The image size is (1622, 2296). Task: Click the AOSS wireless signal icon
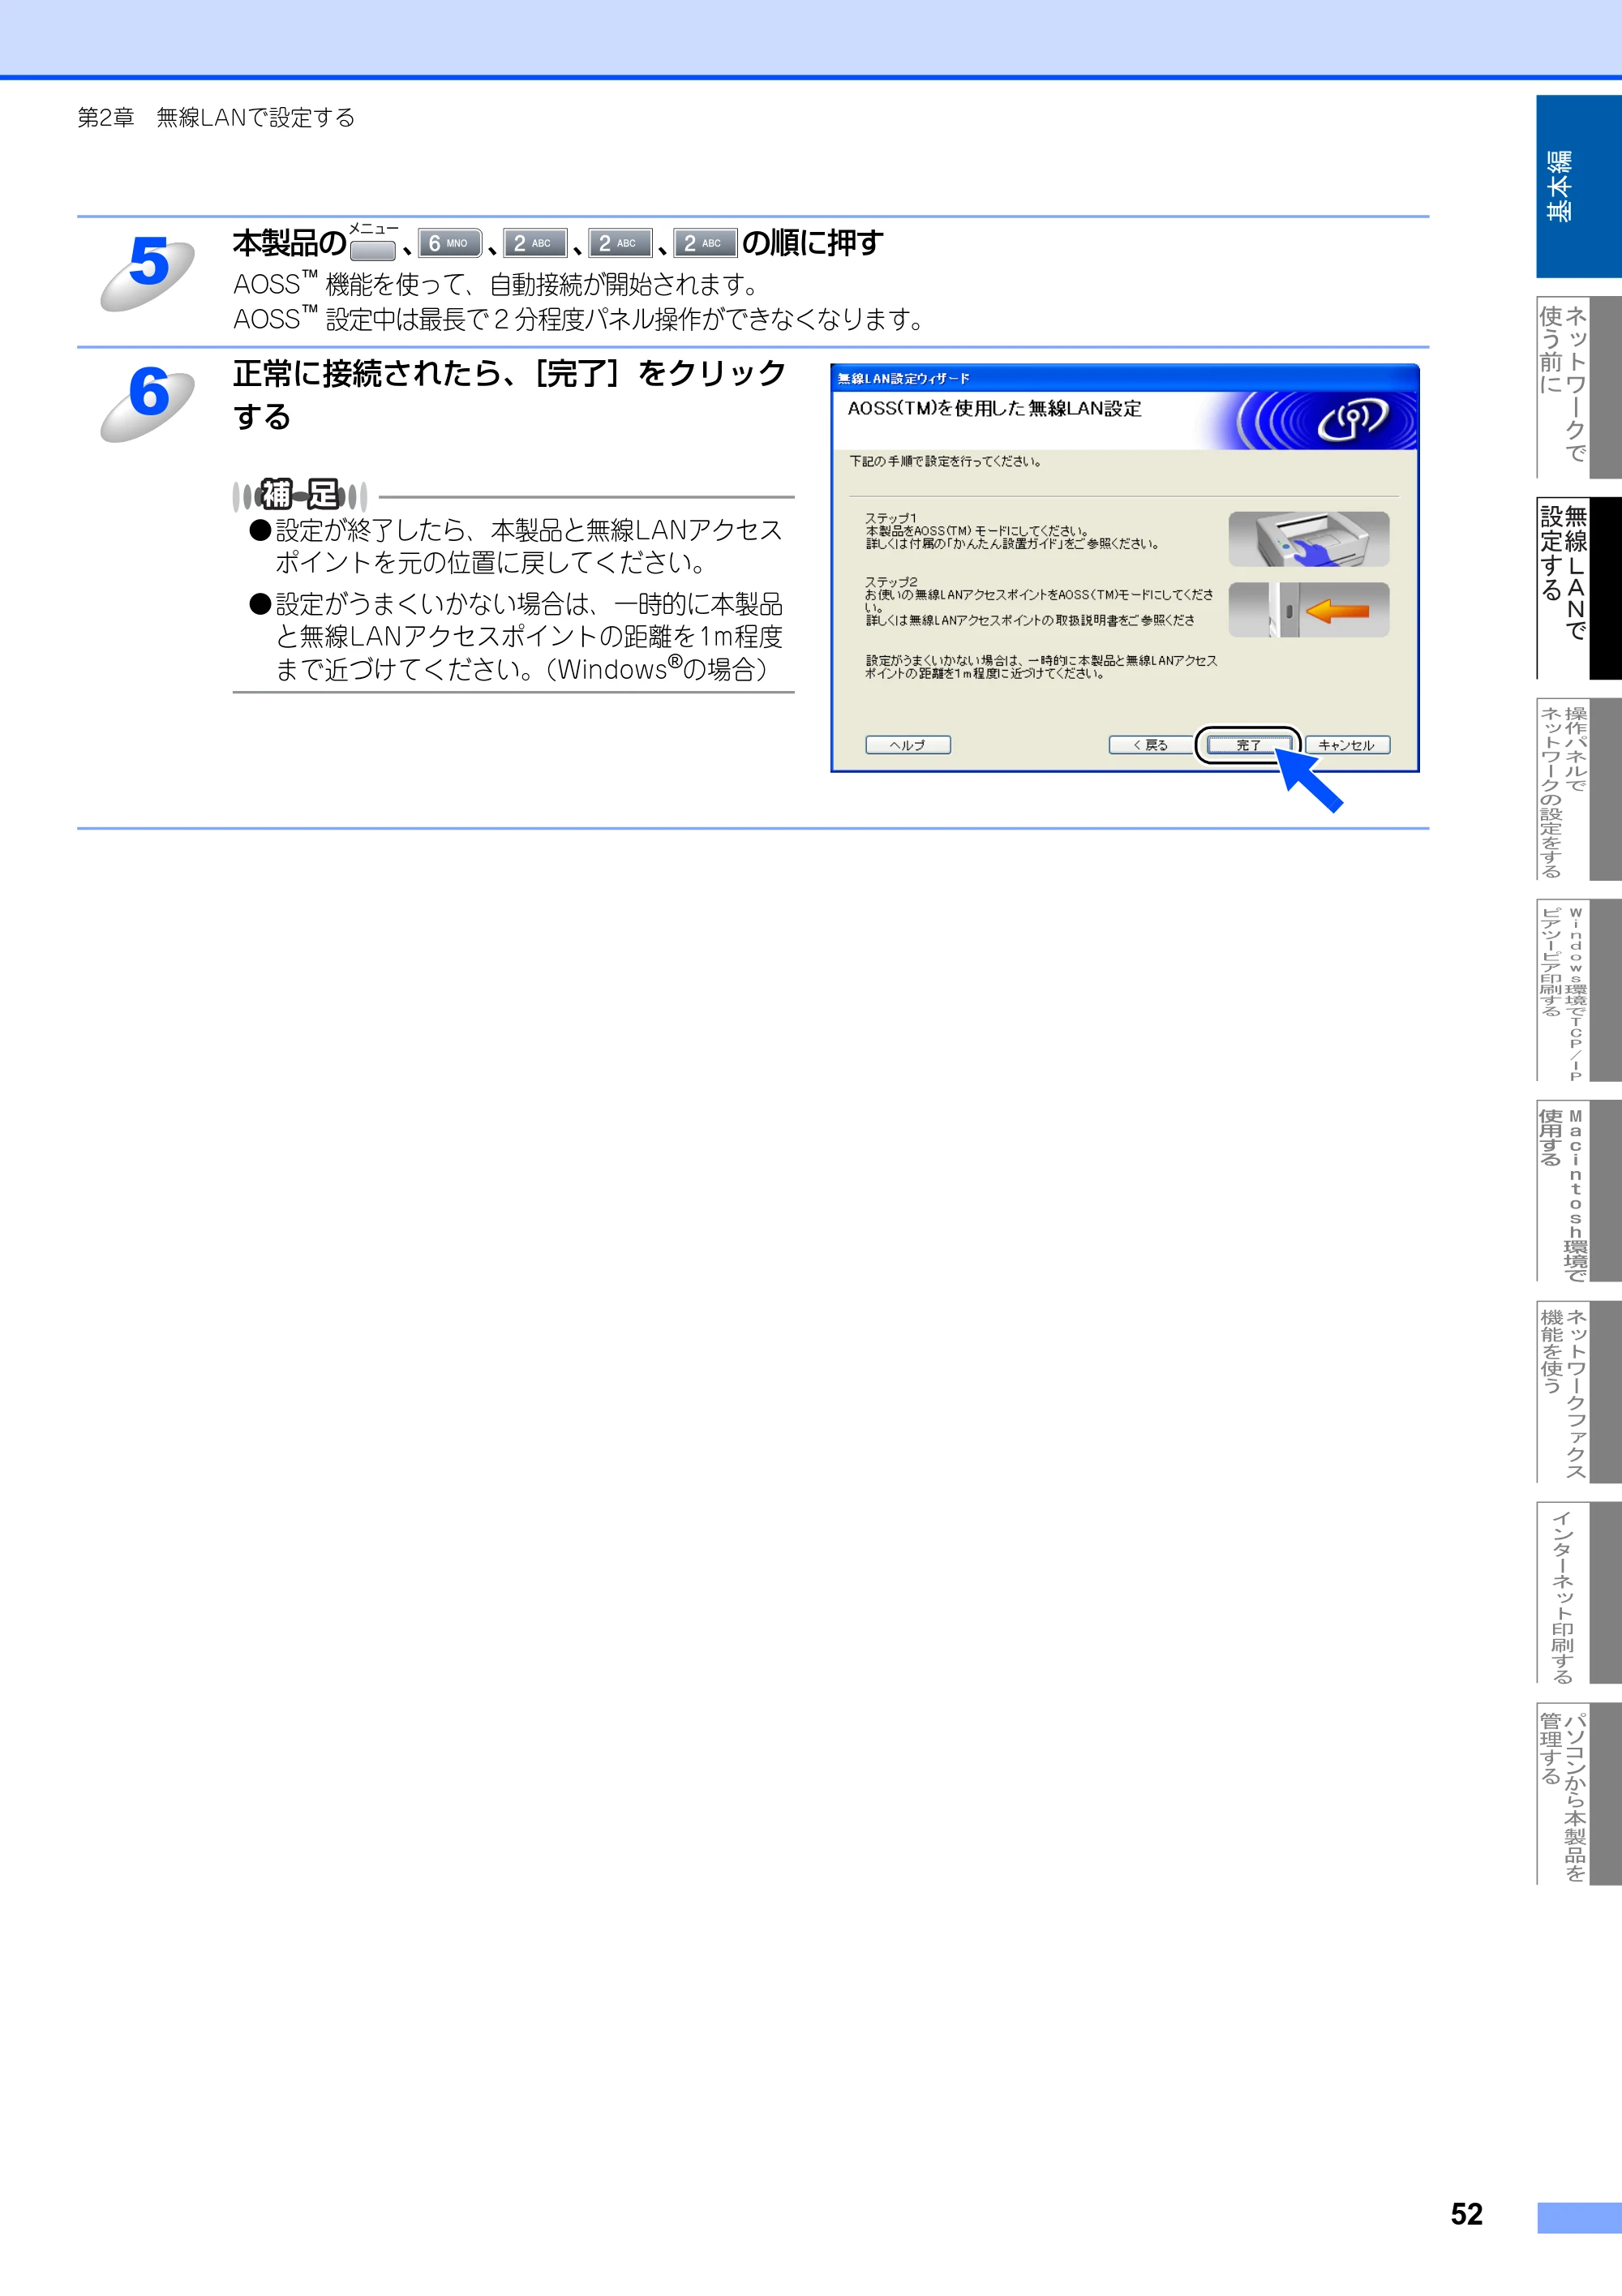point(1351,419)
